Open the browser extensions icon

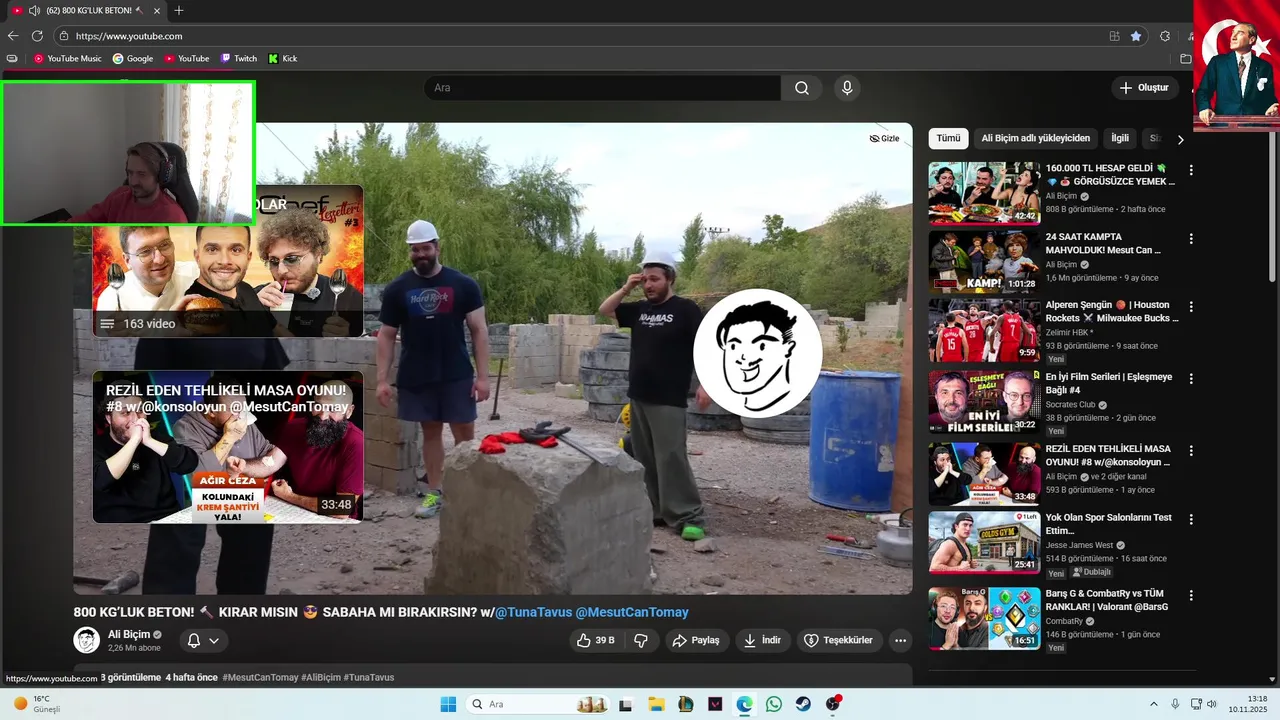[x=1165, y=36]
